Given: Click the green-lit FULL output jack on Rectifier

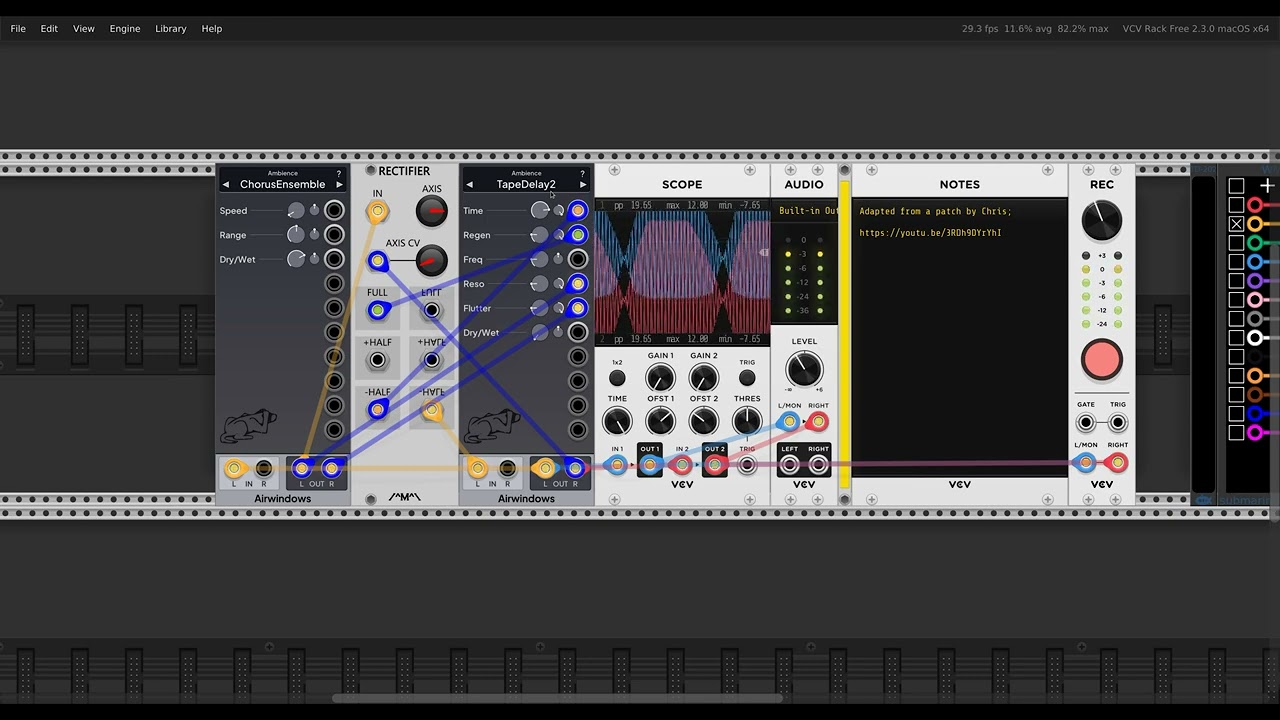Looking at the screenshot, I should pos(377,311).
